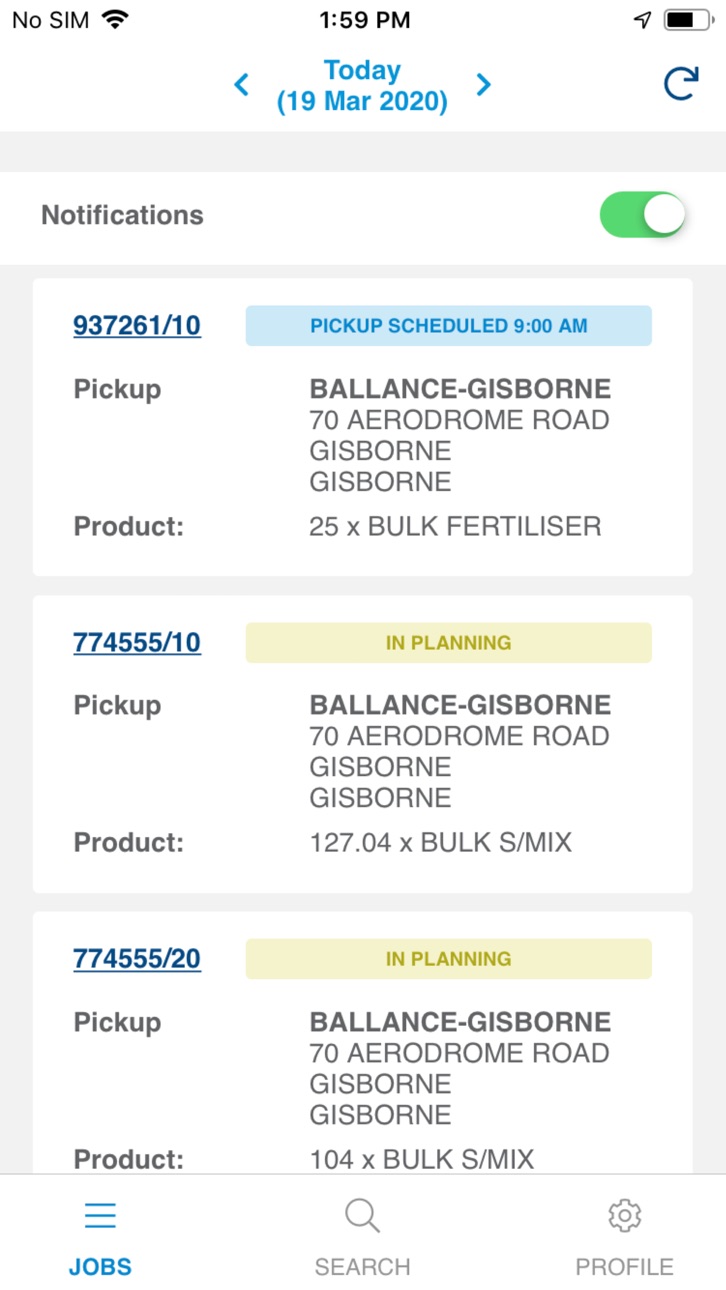Switch to the PROFILE tab label
Viewport: 726px width, 1290px height.
pyautogui.click(x=624, y=1267)
